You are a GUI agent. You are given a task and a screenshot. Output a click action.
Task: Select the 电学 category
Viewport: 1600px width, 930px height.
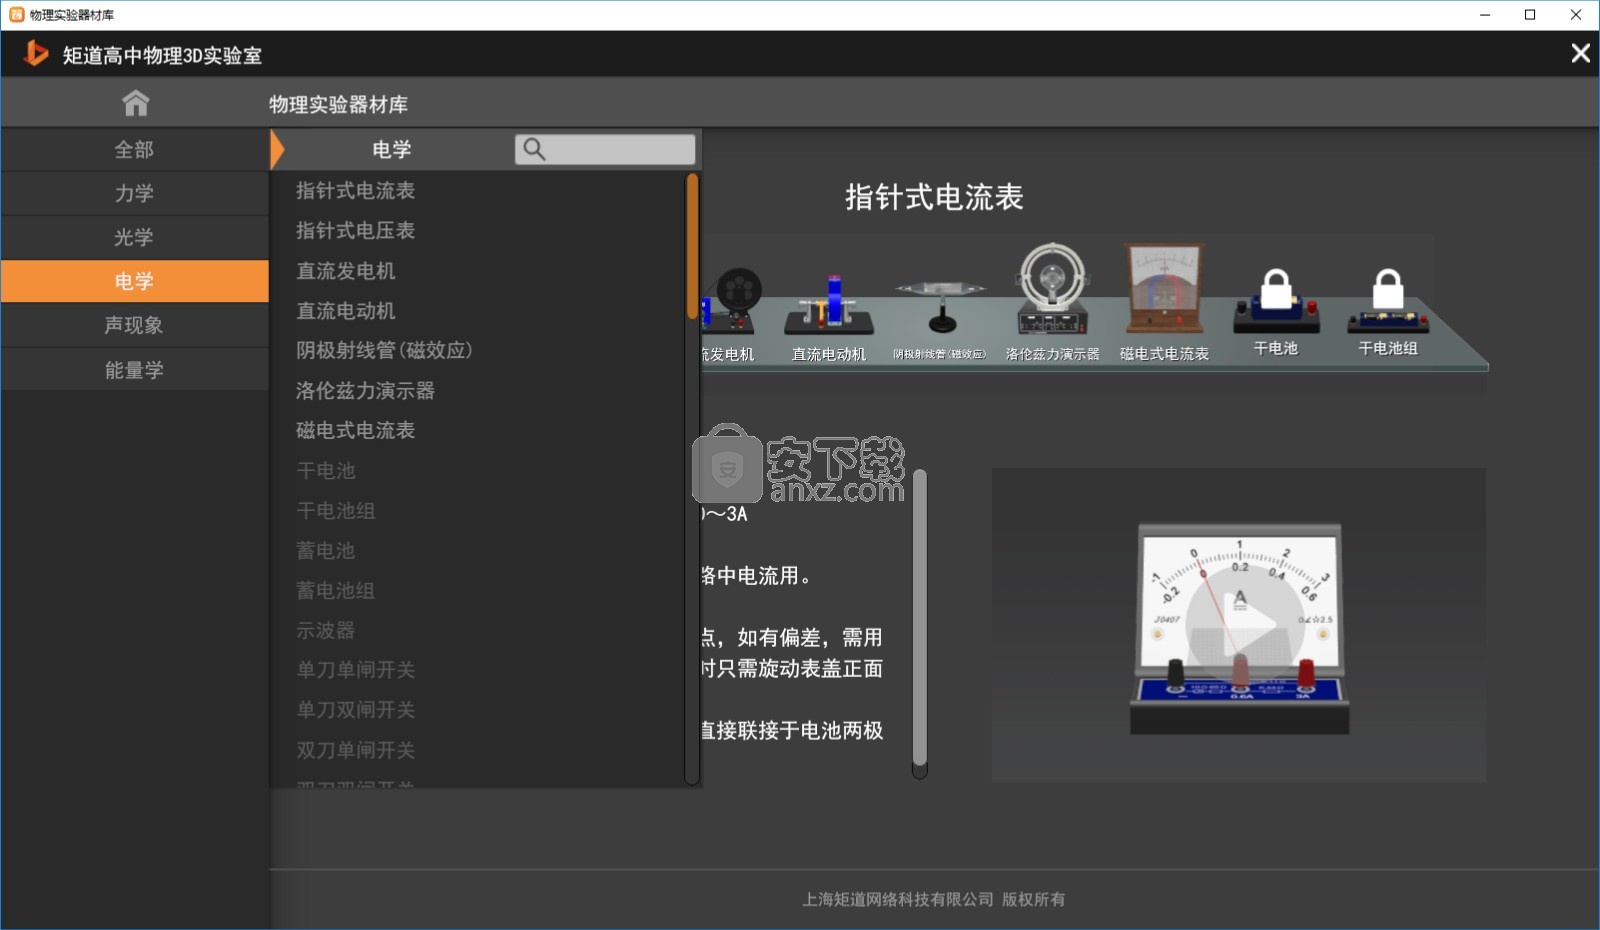134,281
